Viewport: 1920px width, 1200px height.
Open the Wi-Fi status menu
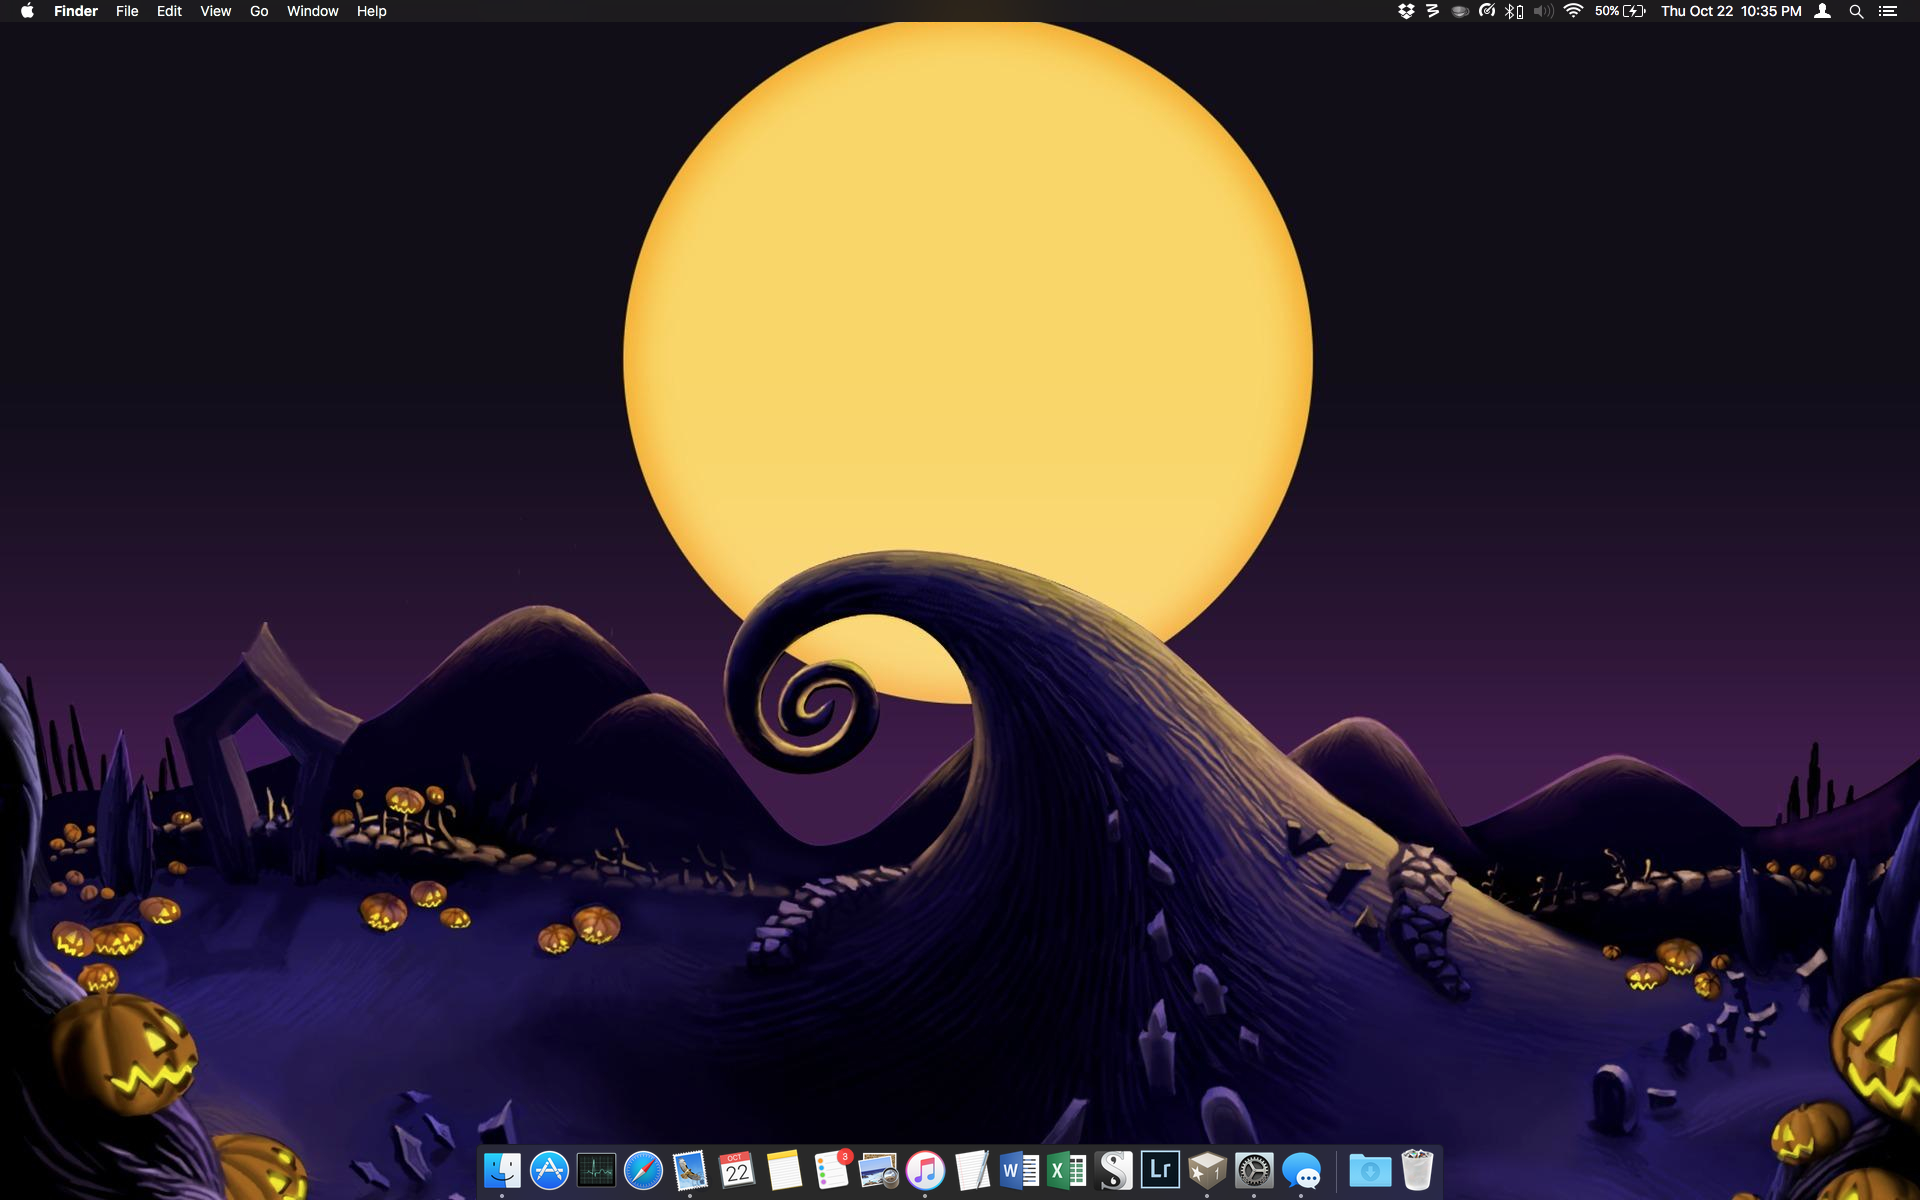pyautogui.click(x=1573, y=11)
